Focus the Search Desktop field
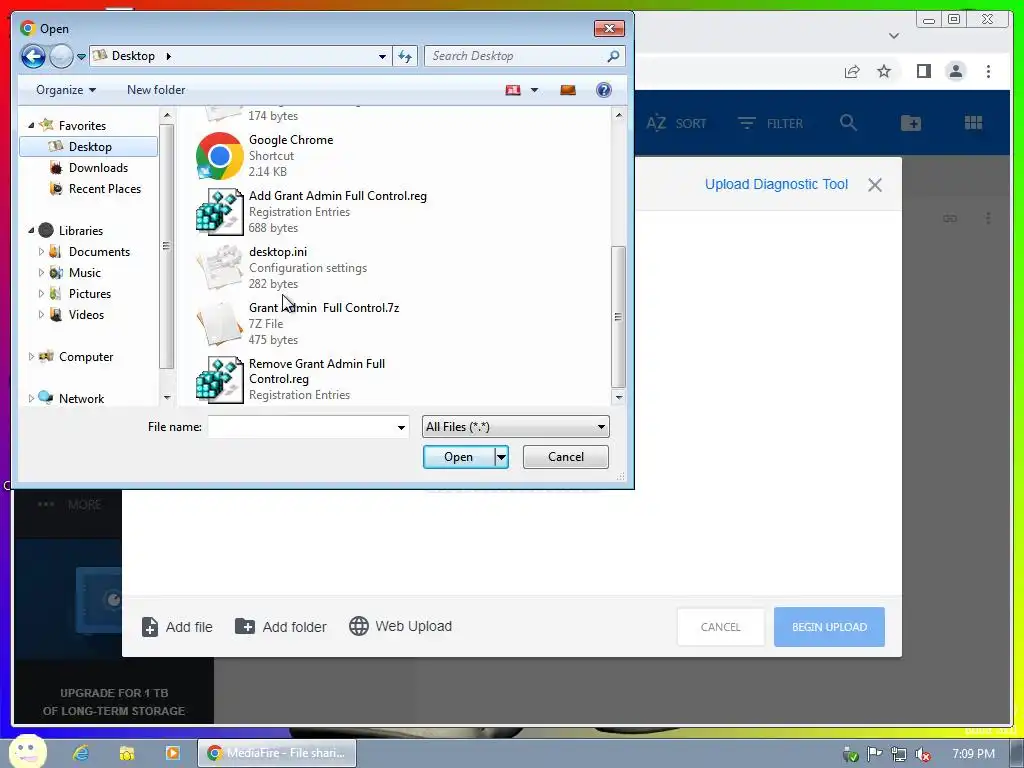Image resolution: width=1024 pixels, height=768 pixels. (x=517, y=56)
